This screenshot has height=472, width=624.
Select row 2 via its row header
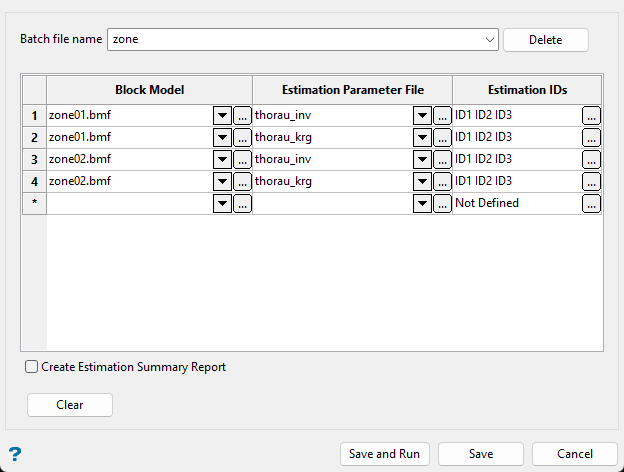click(34, 137)
